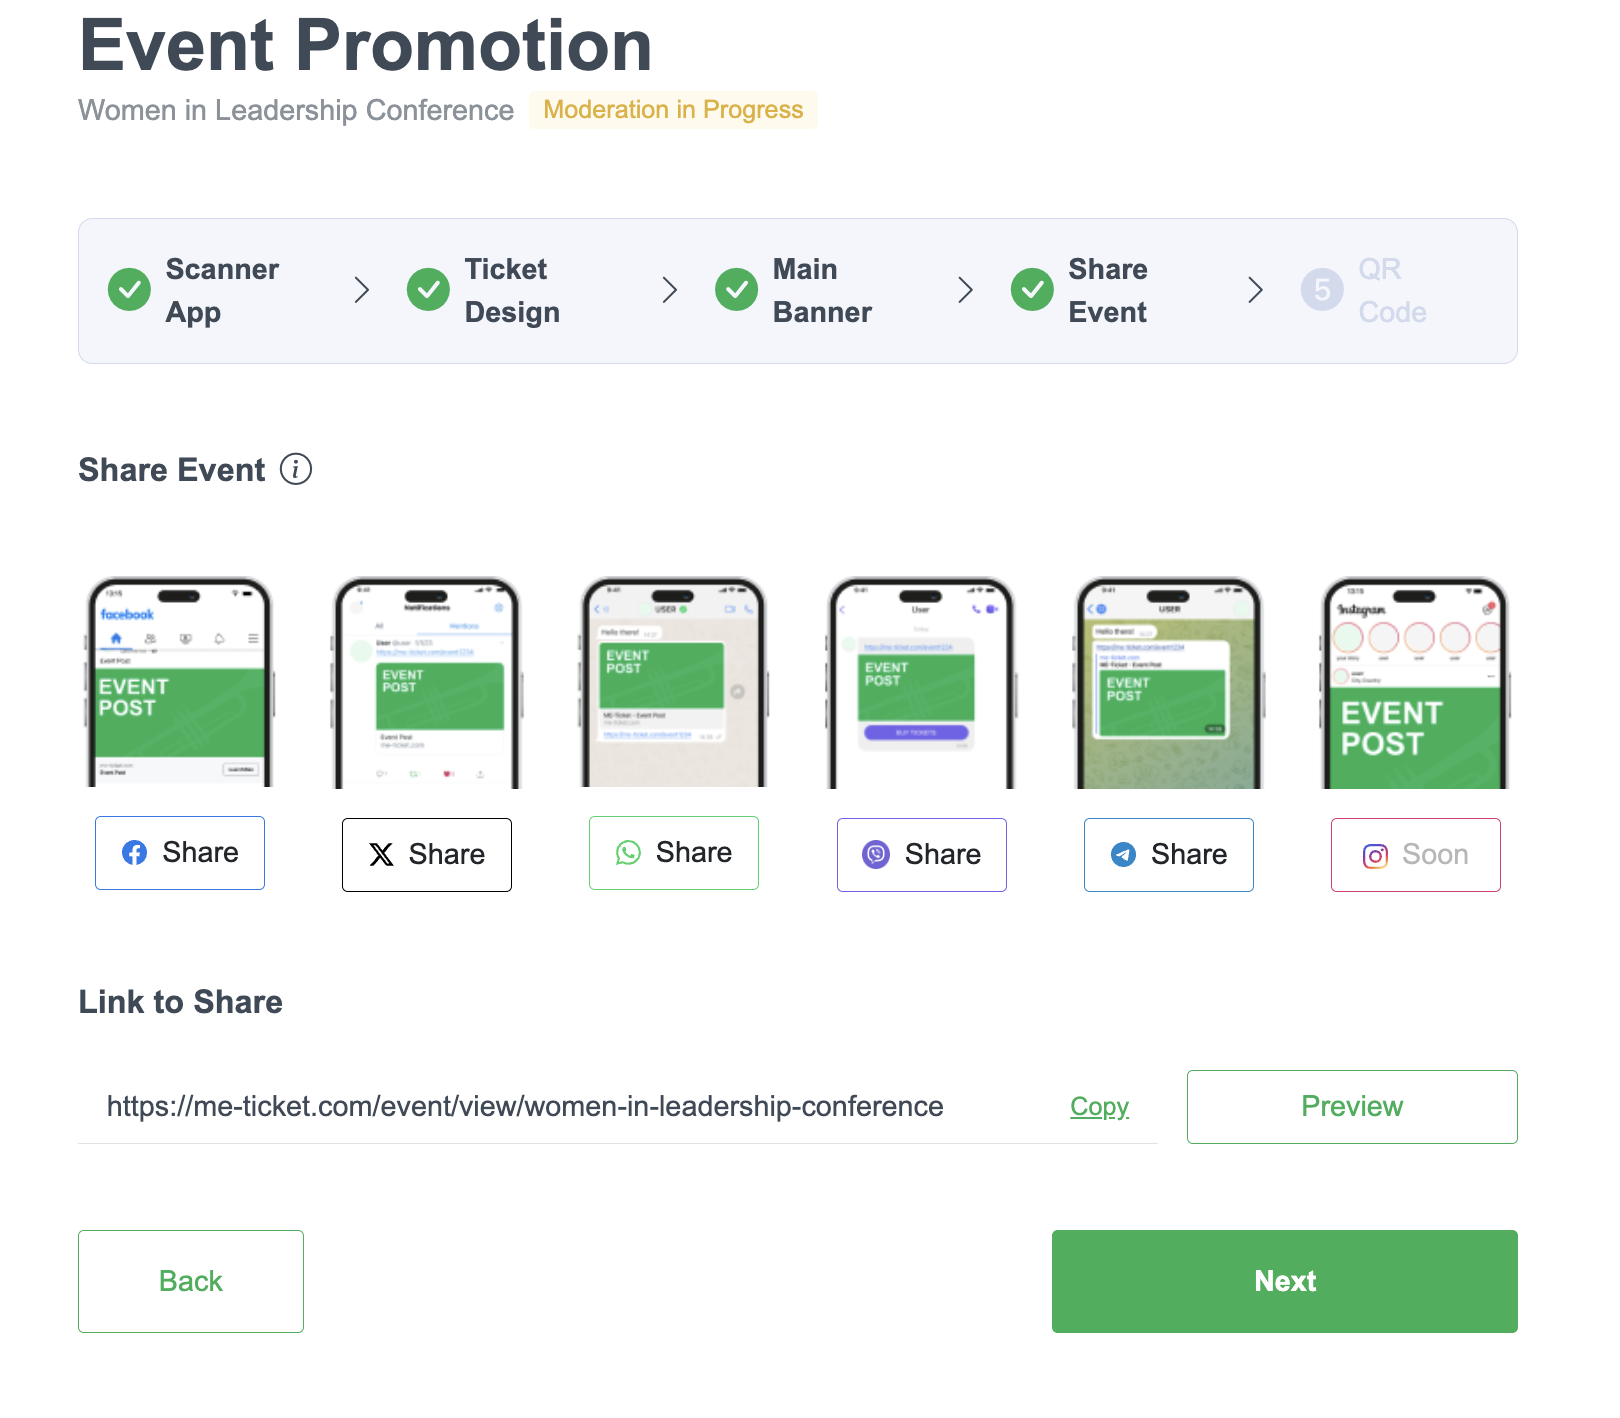Proceed with the Next button
Screen dimensions: 1620x1418
[x=1285, y=1281]
